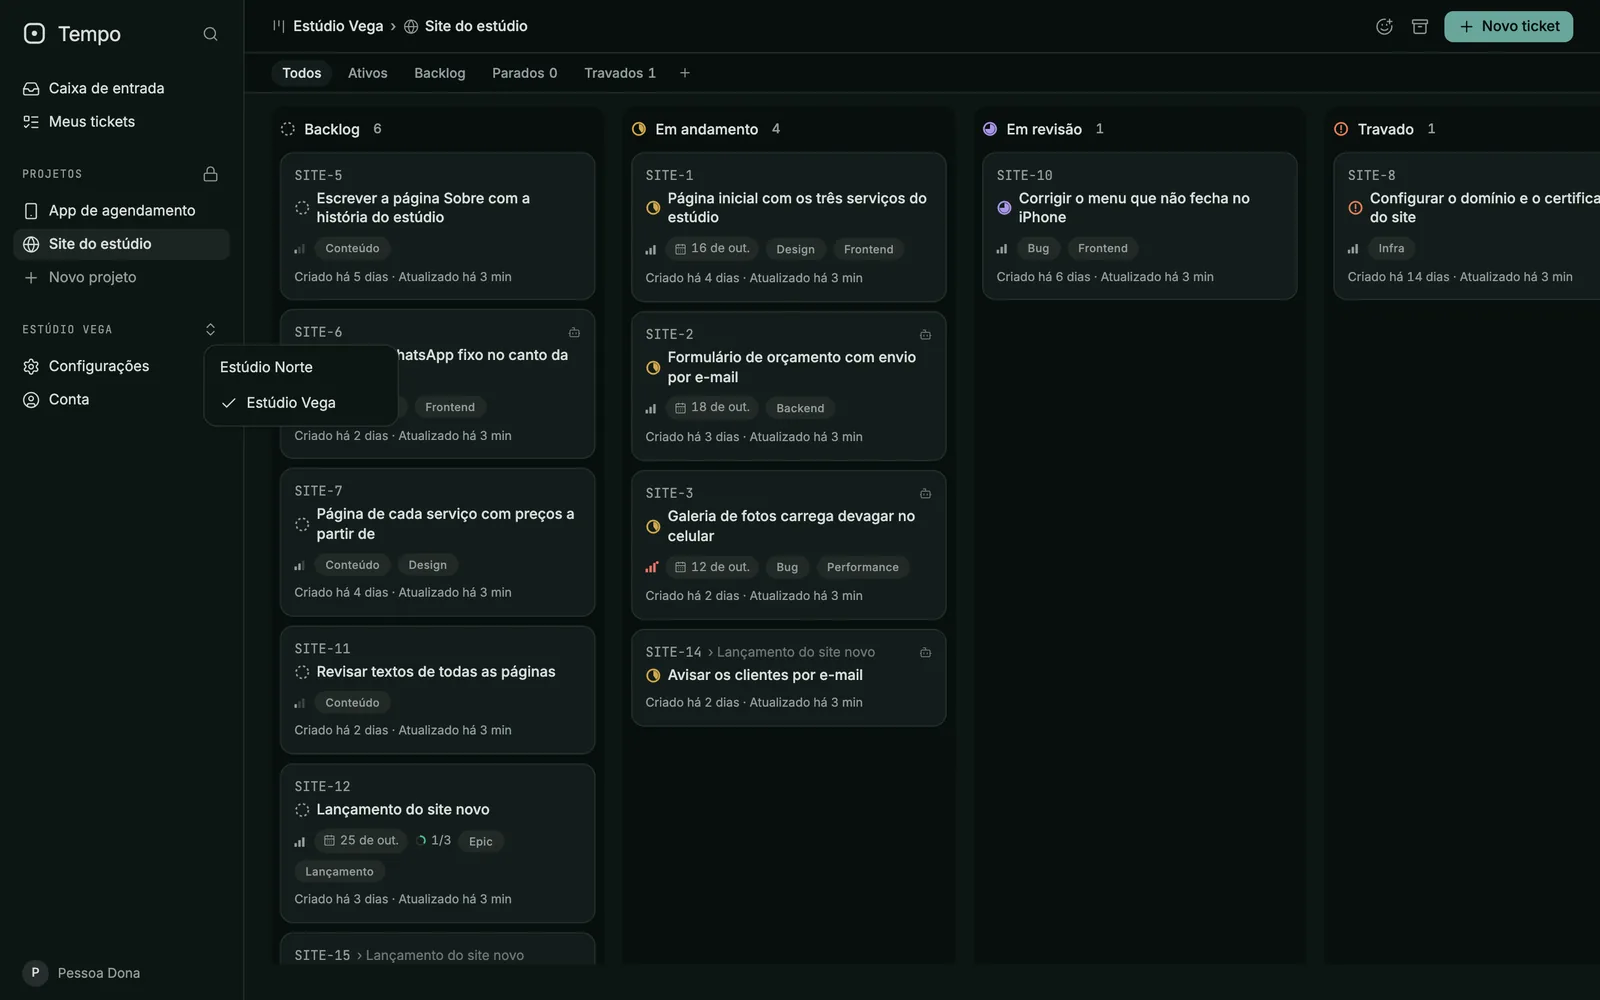Toggle the Estúdio Vega workspace switcher chevron

[210, 329]
